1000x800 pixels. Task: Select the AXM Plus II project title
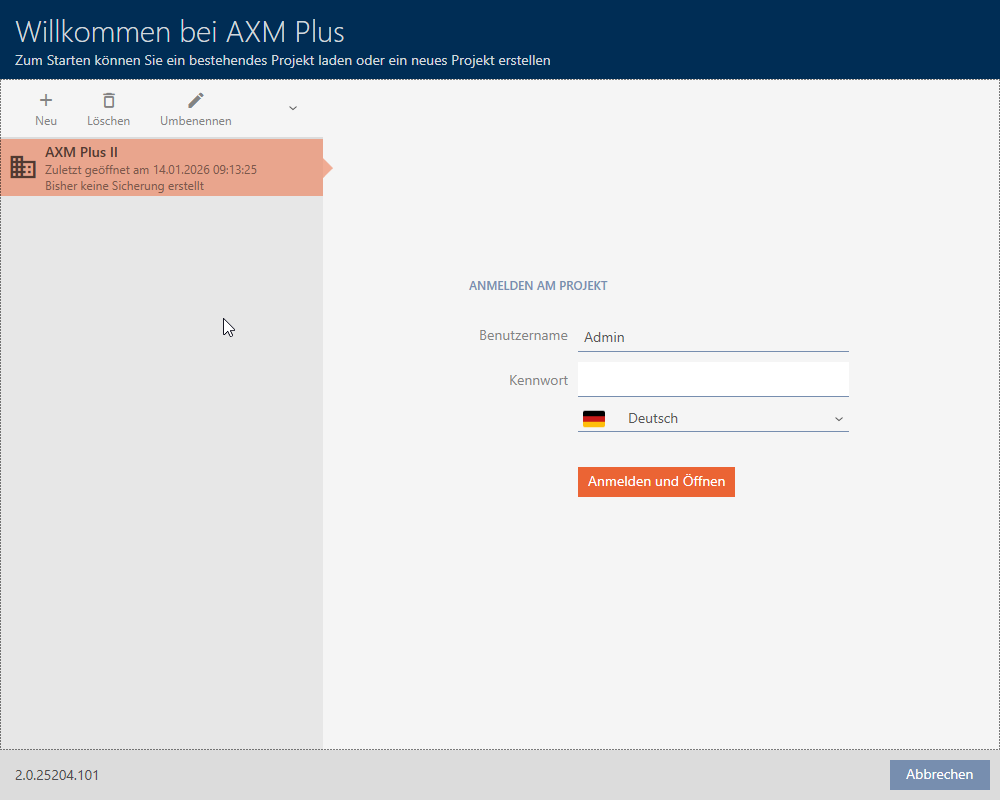[x=82, y=153]
